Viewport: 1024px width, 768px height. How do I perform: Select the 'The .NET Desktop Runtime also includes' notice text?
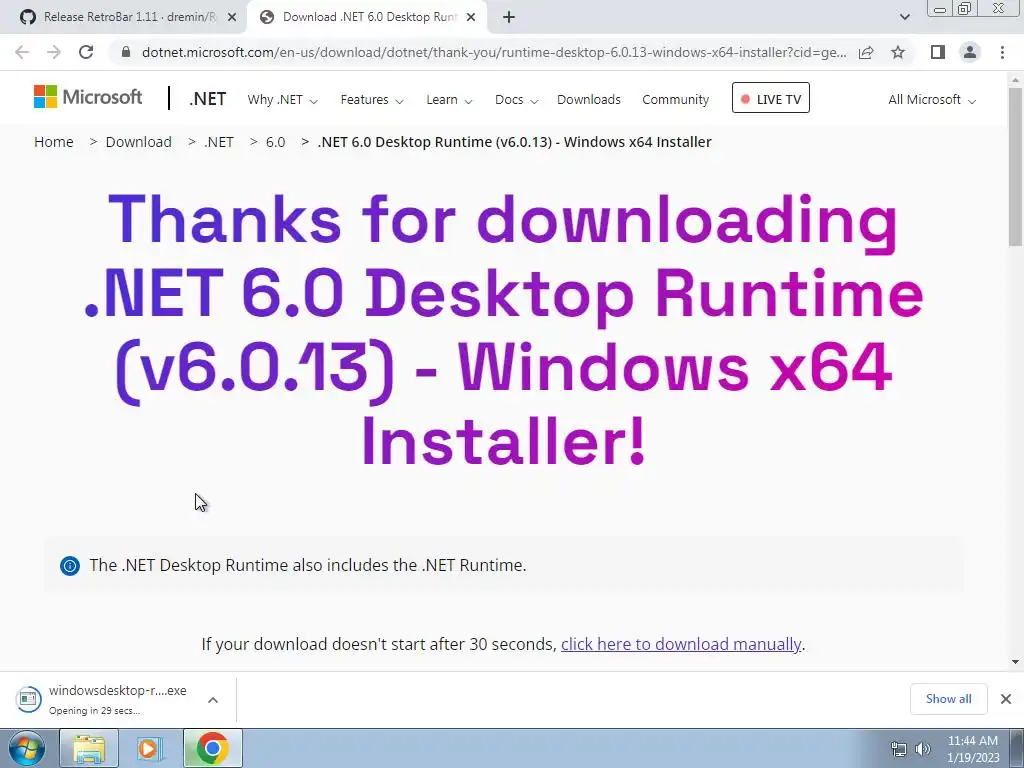[308, 565]
